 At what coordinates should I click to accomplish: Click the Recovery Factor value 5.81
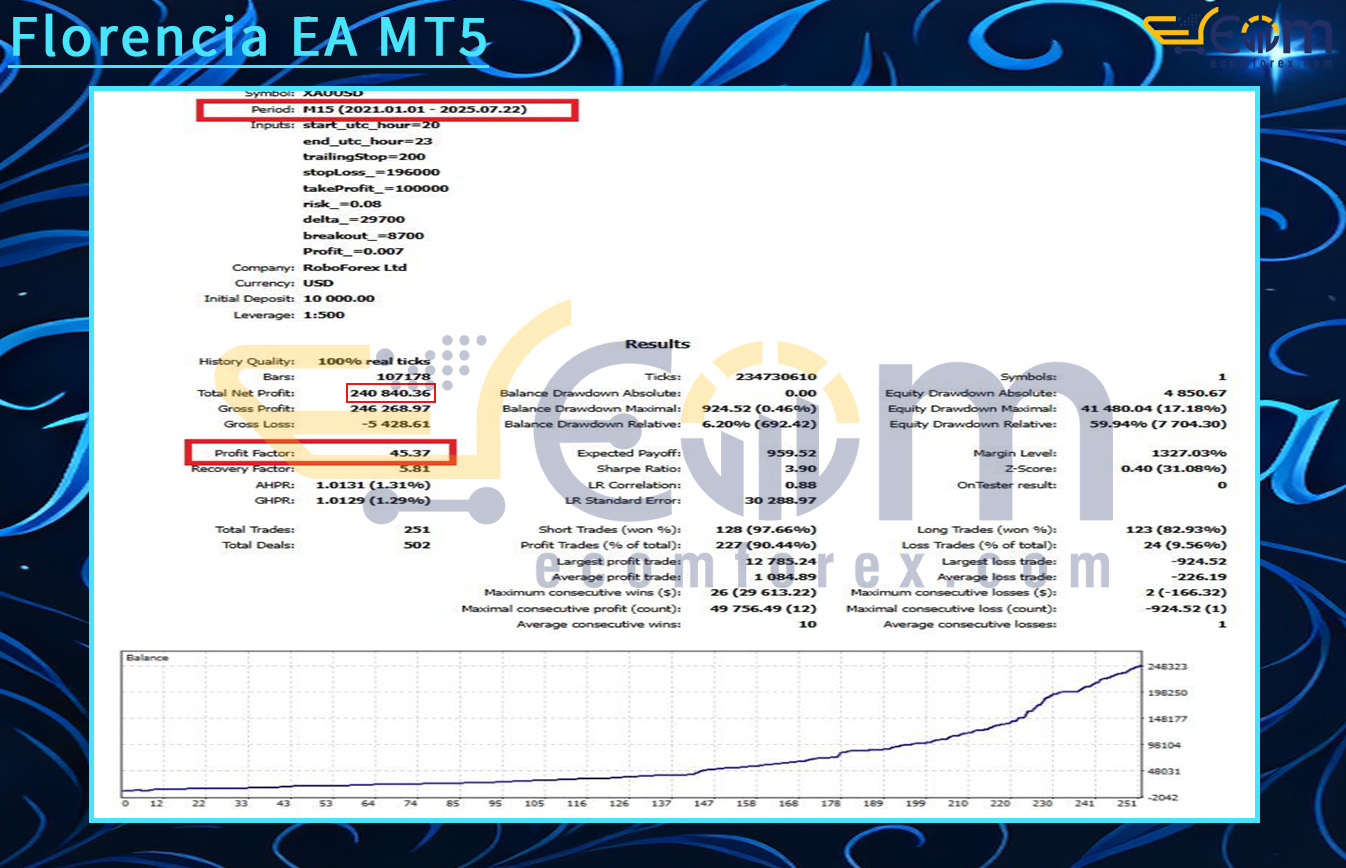point(415,468)
